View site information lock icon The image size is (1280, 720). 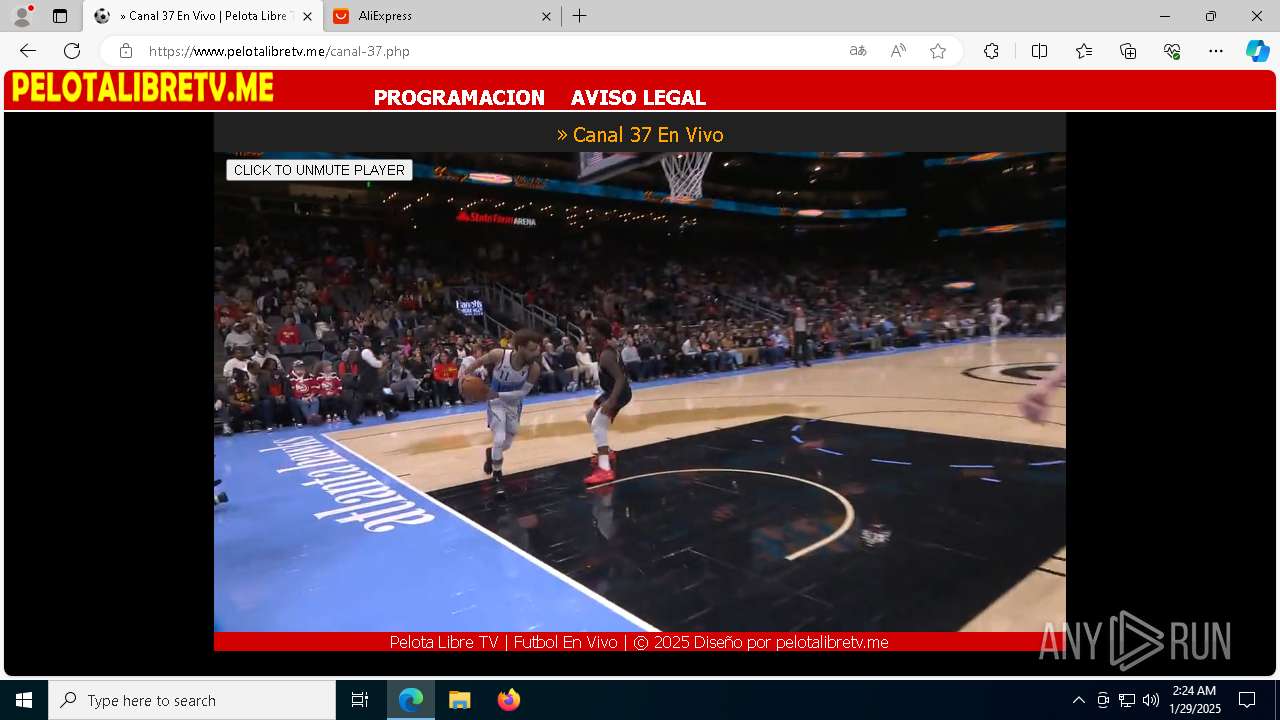pos(125,51)
